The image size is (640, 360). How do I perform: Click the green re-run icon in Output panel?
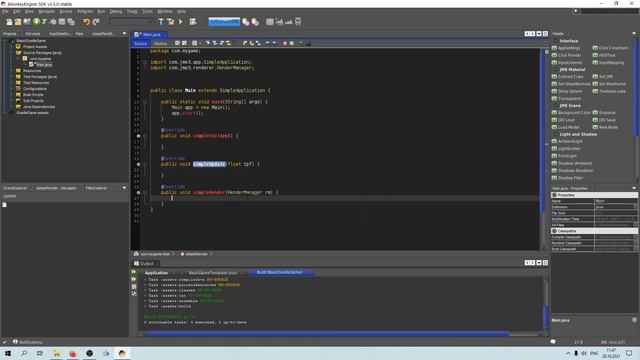pyautogui.click(x=134, y=272)
